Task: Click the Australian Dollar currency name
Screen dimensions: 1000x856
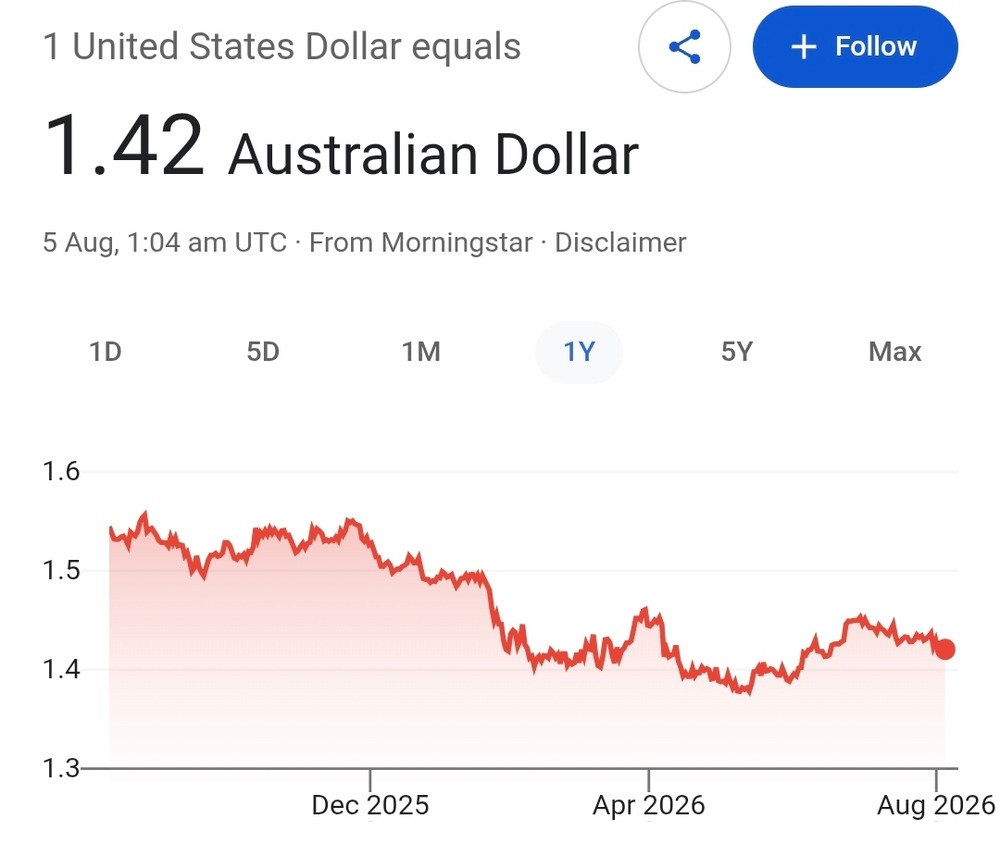Action: coord(434,154)
